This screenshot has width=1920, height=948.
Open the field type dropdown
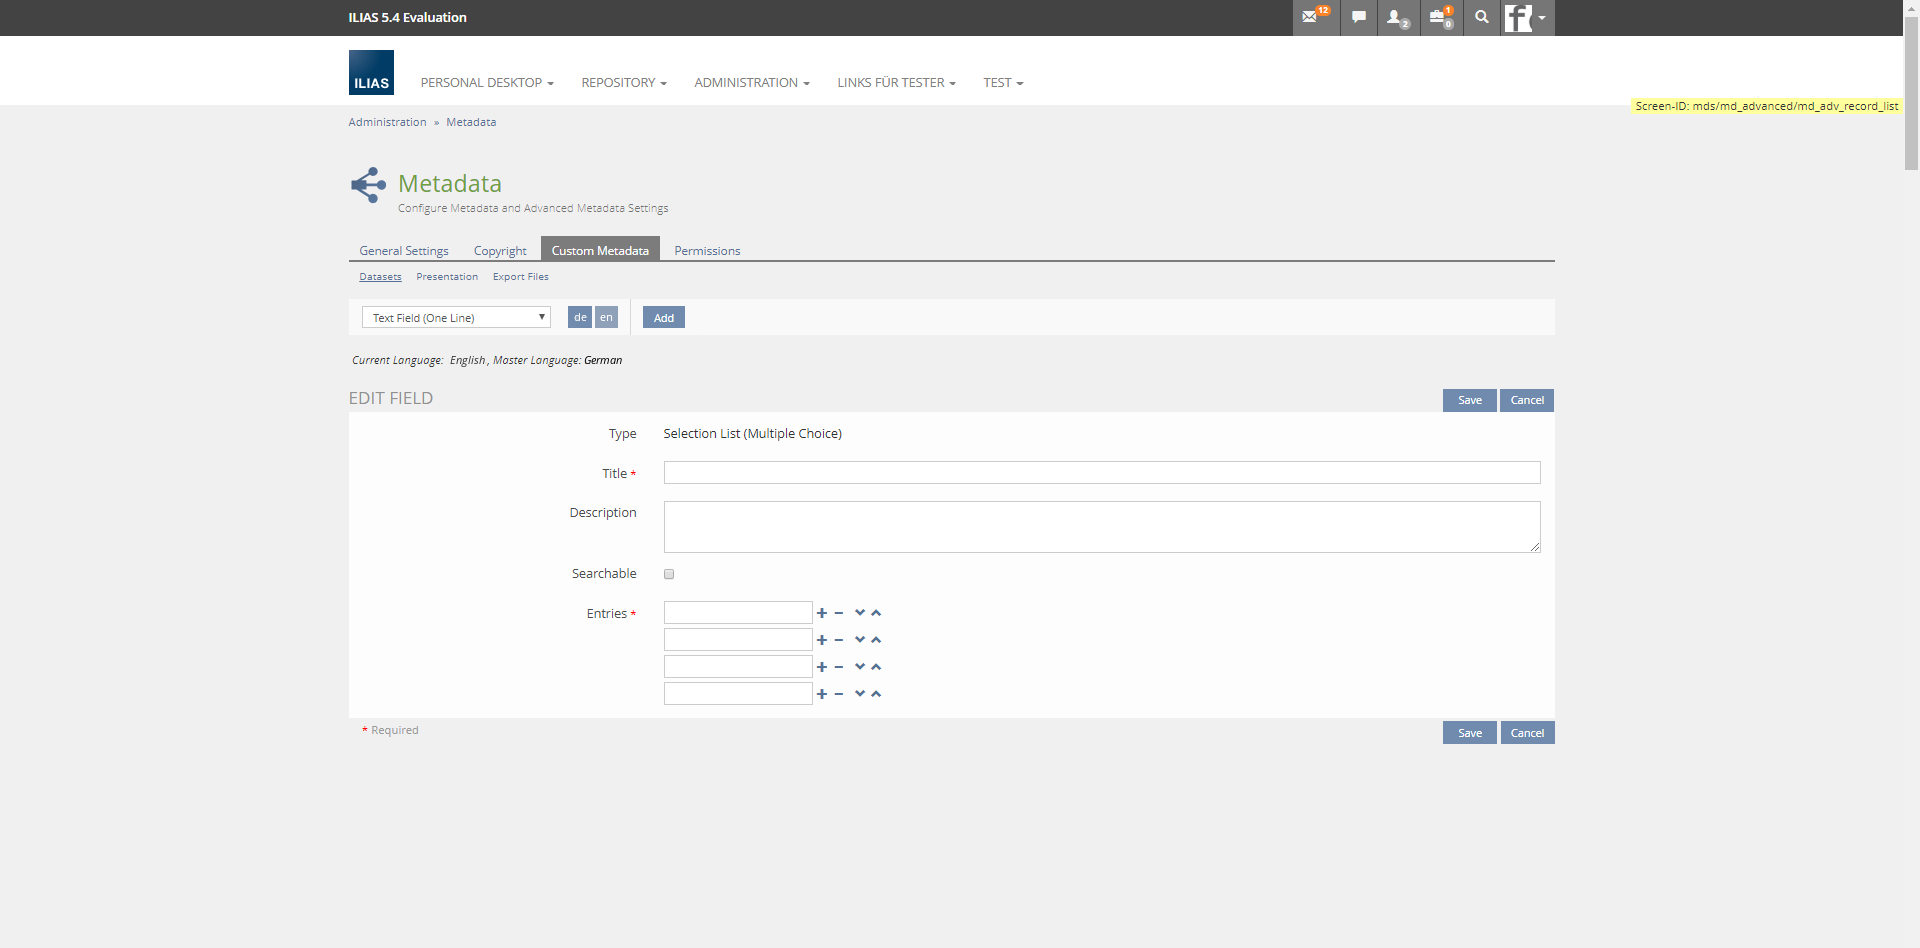[456, 317]
